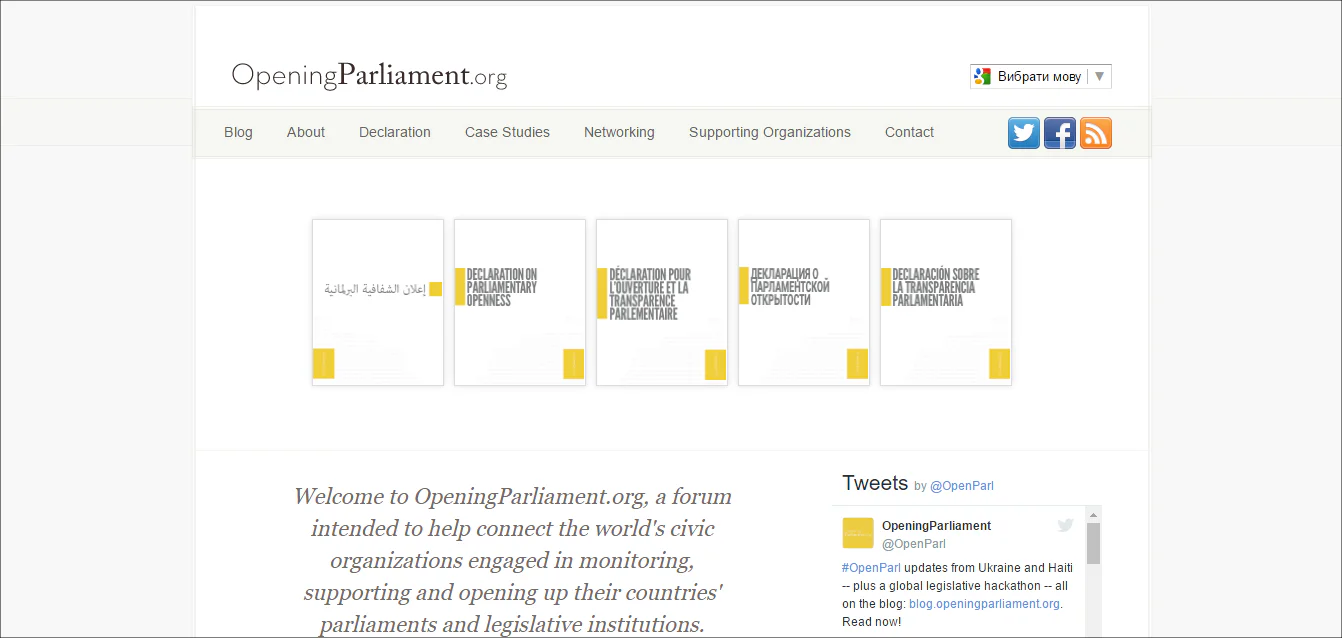The width and height of the screenshot is (1342, 638).
Task: Open the Networking menu item
Action: [619, 132]
